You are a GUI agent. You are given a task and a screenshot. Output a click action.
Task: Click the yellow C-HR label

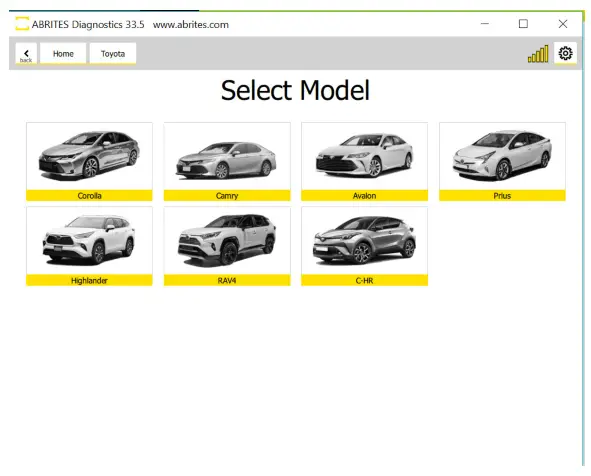tap(364, 280)
